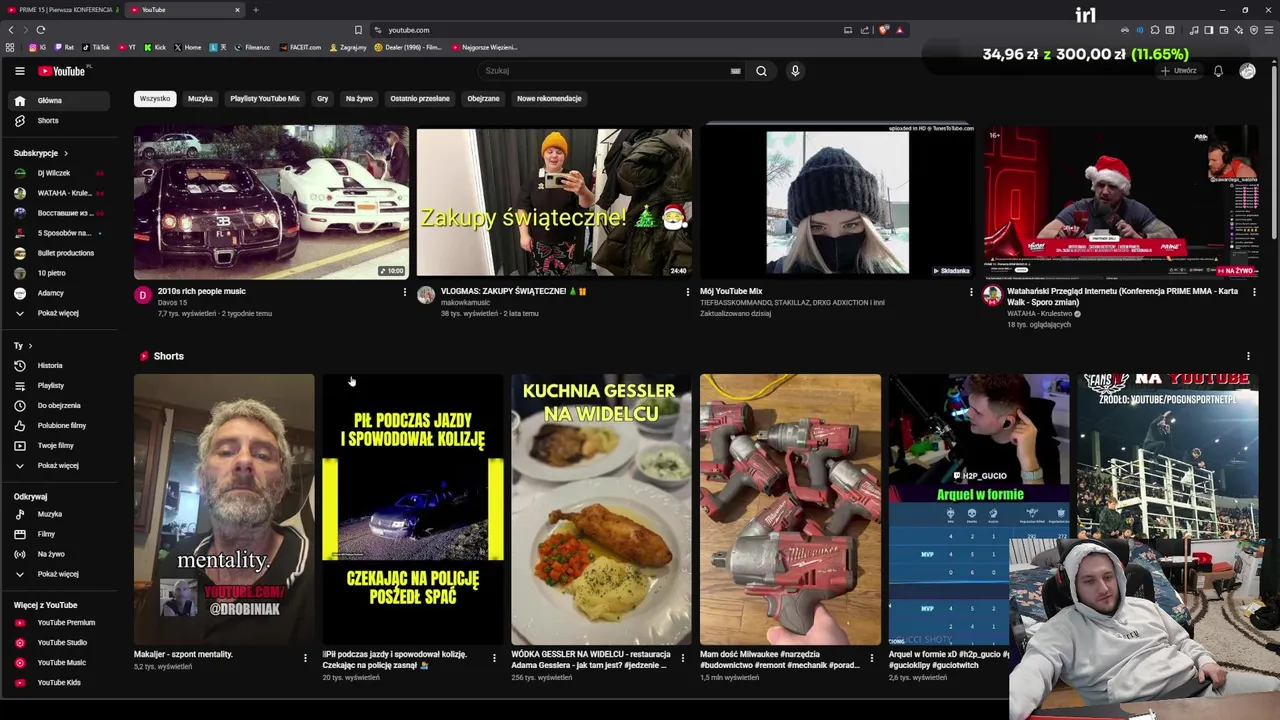Open the Brave Rewards triangle icon
1280x720 pixels.
[x=899, y=30]
